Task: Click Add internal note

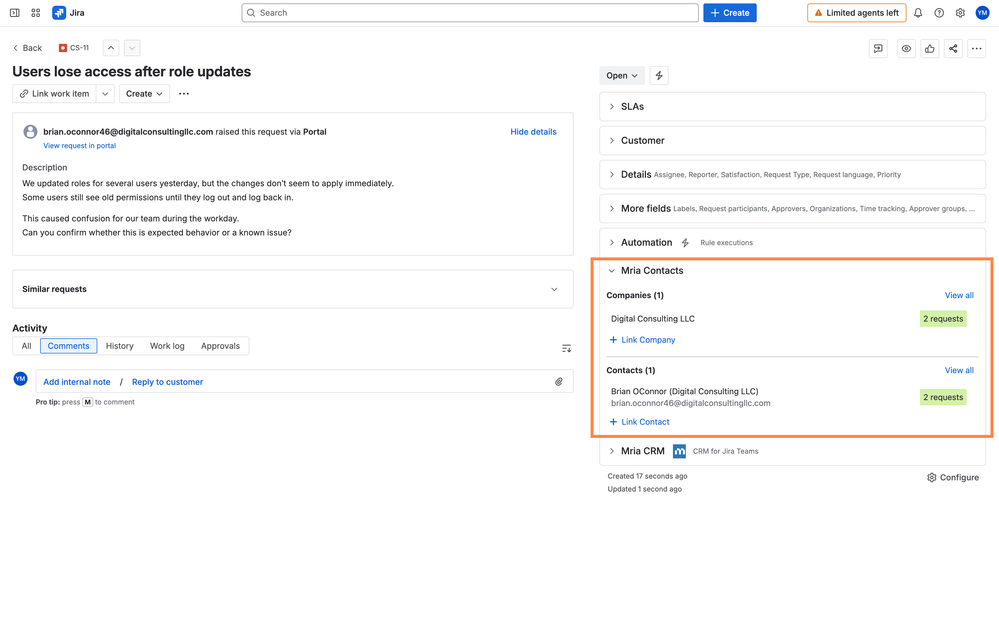Action: tap(77, 382)
